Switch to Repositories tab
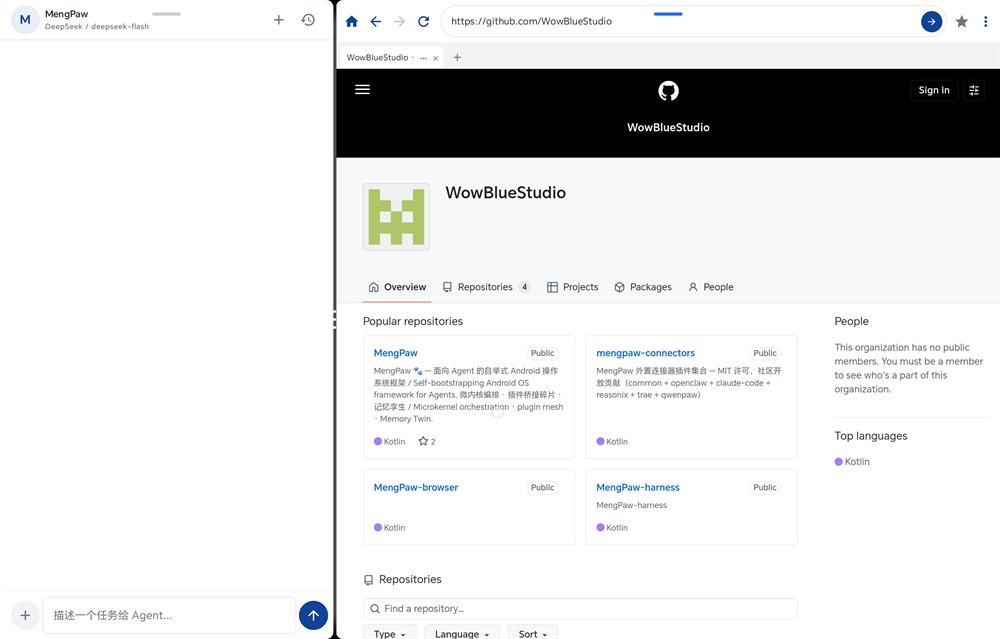Image resolution: width=1000 pixels, height=639 pixels. 487,287
